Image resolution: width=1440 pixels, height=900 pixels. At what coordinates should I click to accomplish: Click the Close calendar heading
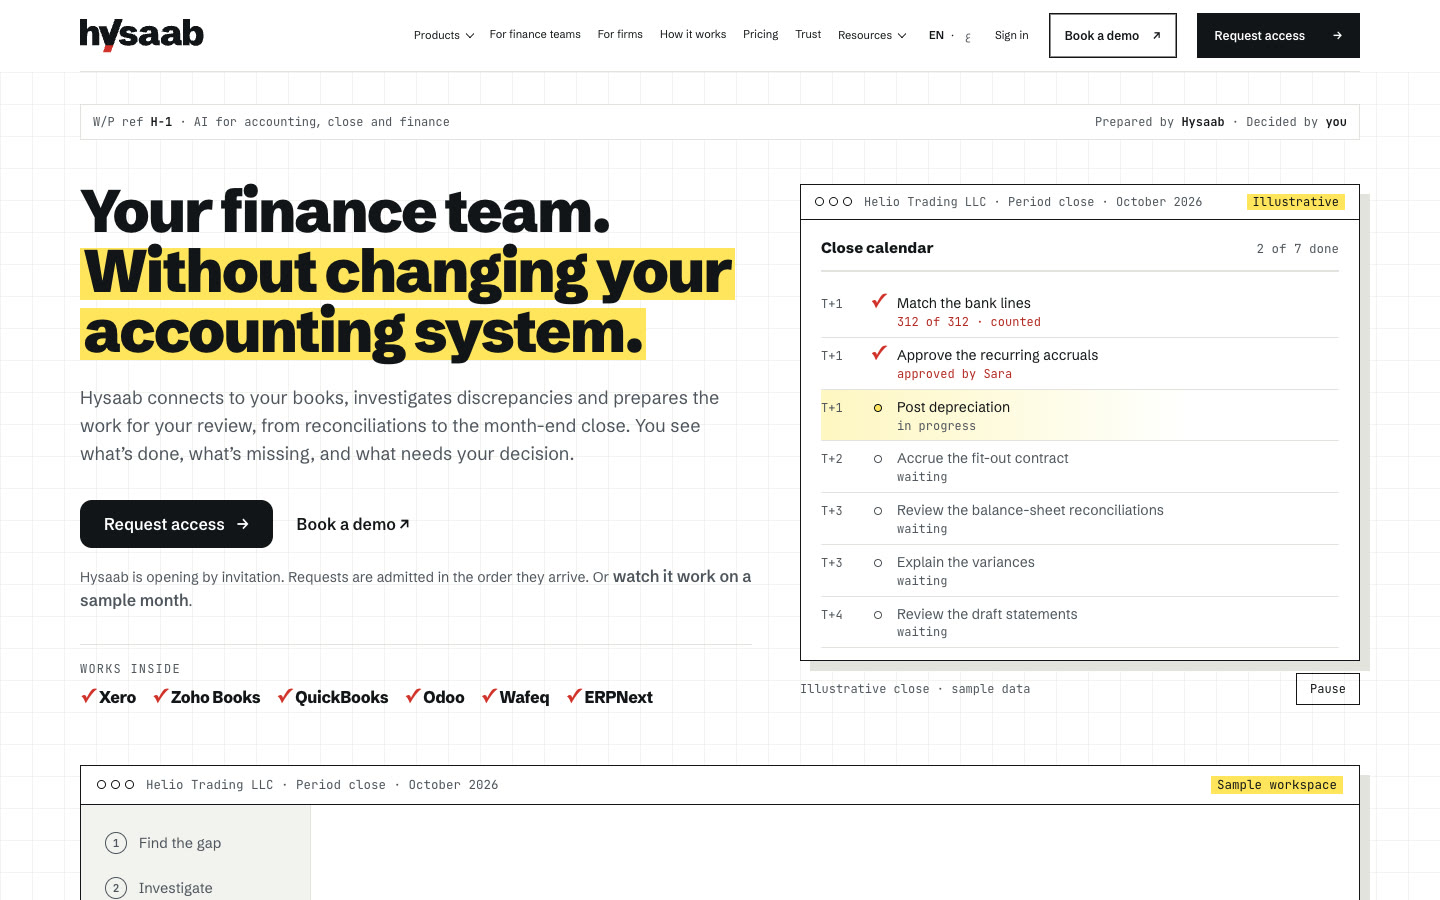click(x=877, y=248)
